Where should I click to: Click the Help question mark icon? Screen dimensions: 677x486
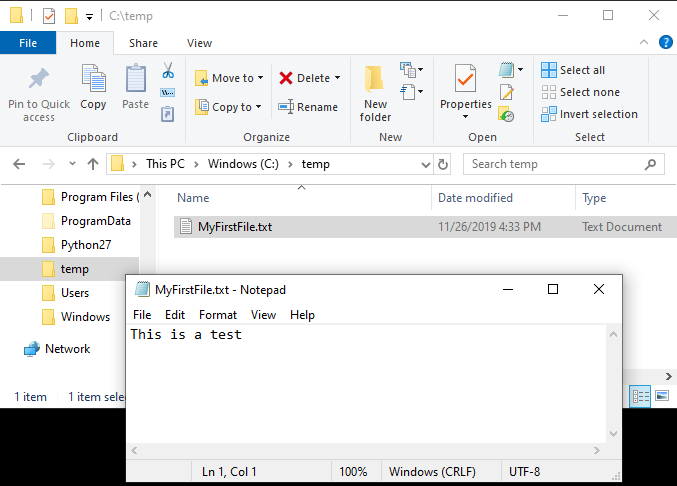[666, 42]
